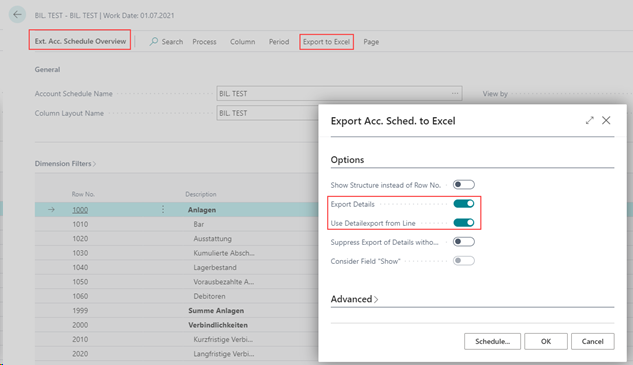Click the Description column header
This screenshot has width=633, height=365.
(x=201, y=194)
